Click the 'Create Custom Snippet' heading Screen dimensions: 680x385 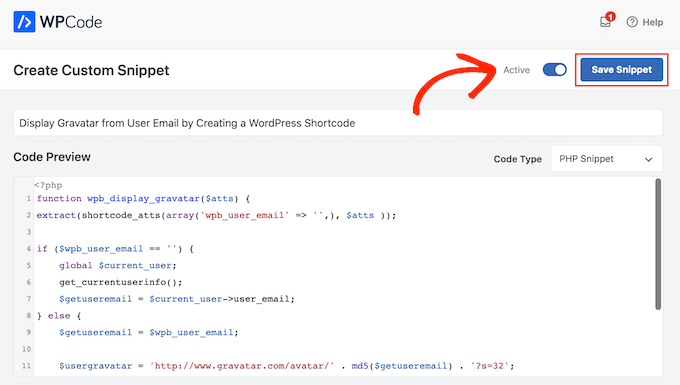click(91, 70)
